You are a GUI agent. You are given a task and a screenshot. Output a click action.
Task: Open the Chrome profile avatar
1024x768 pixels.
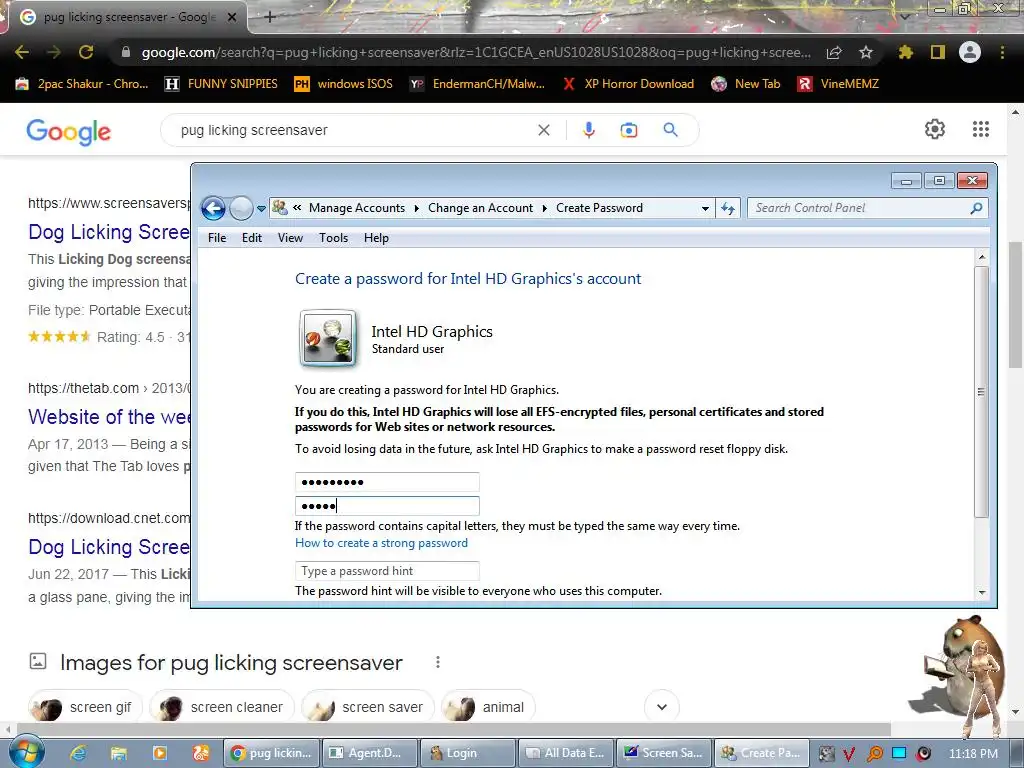[970, 52]
